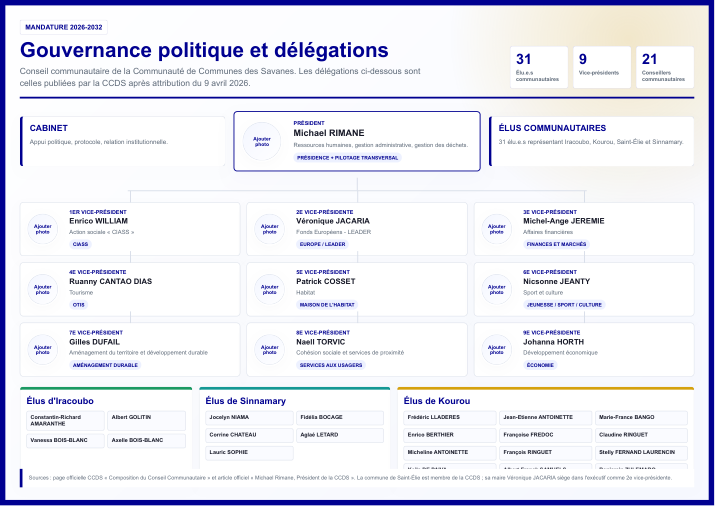This screenshot has height=506, width=715.
Task: Click the PRÉSIDENCE + PILOTAGE TRANSVERSAL tag
Action: click(x=347, y=158)
